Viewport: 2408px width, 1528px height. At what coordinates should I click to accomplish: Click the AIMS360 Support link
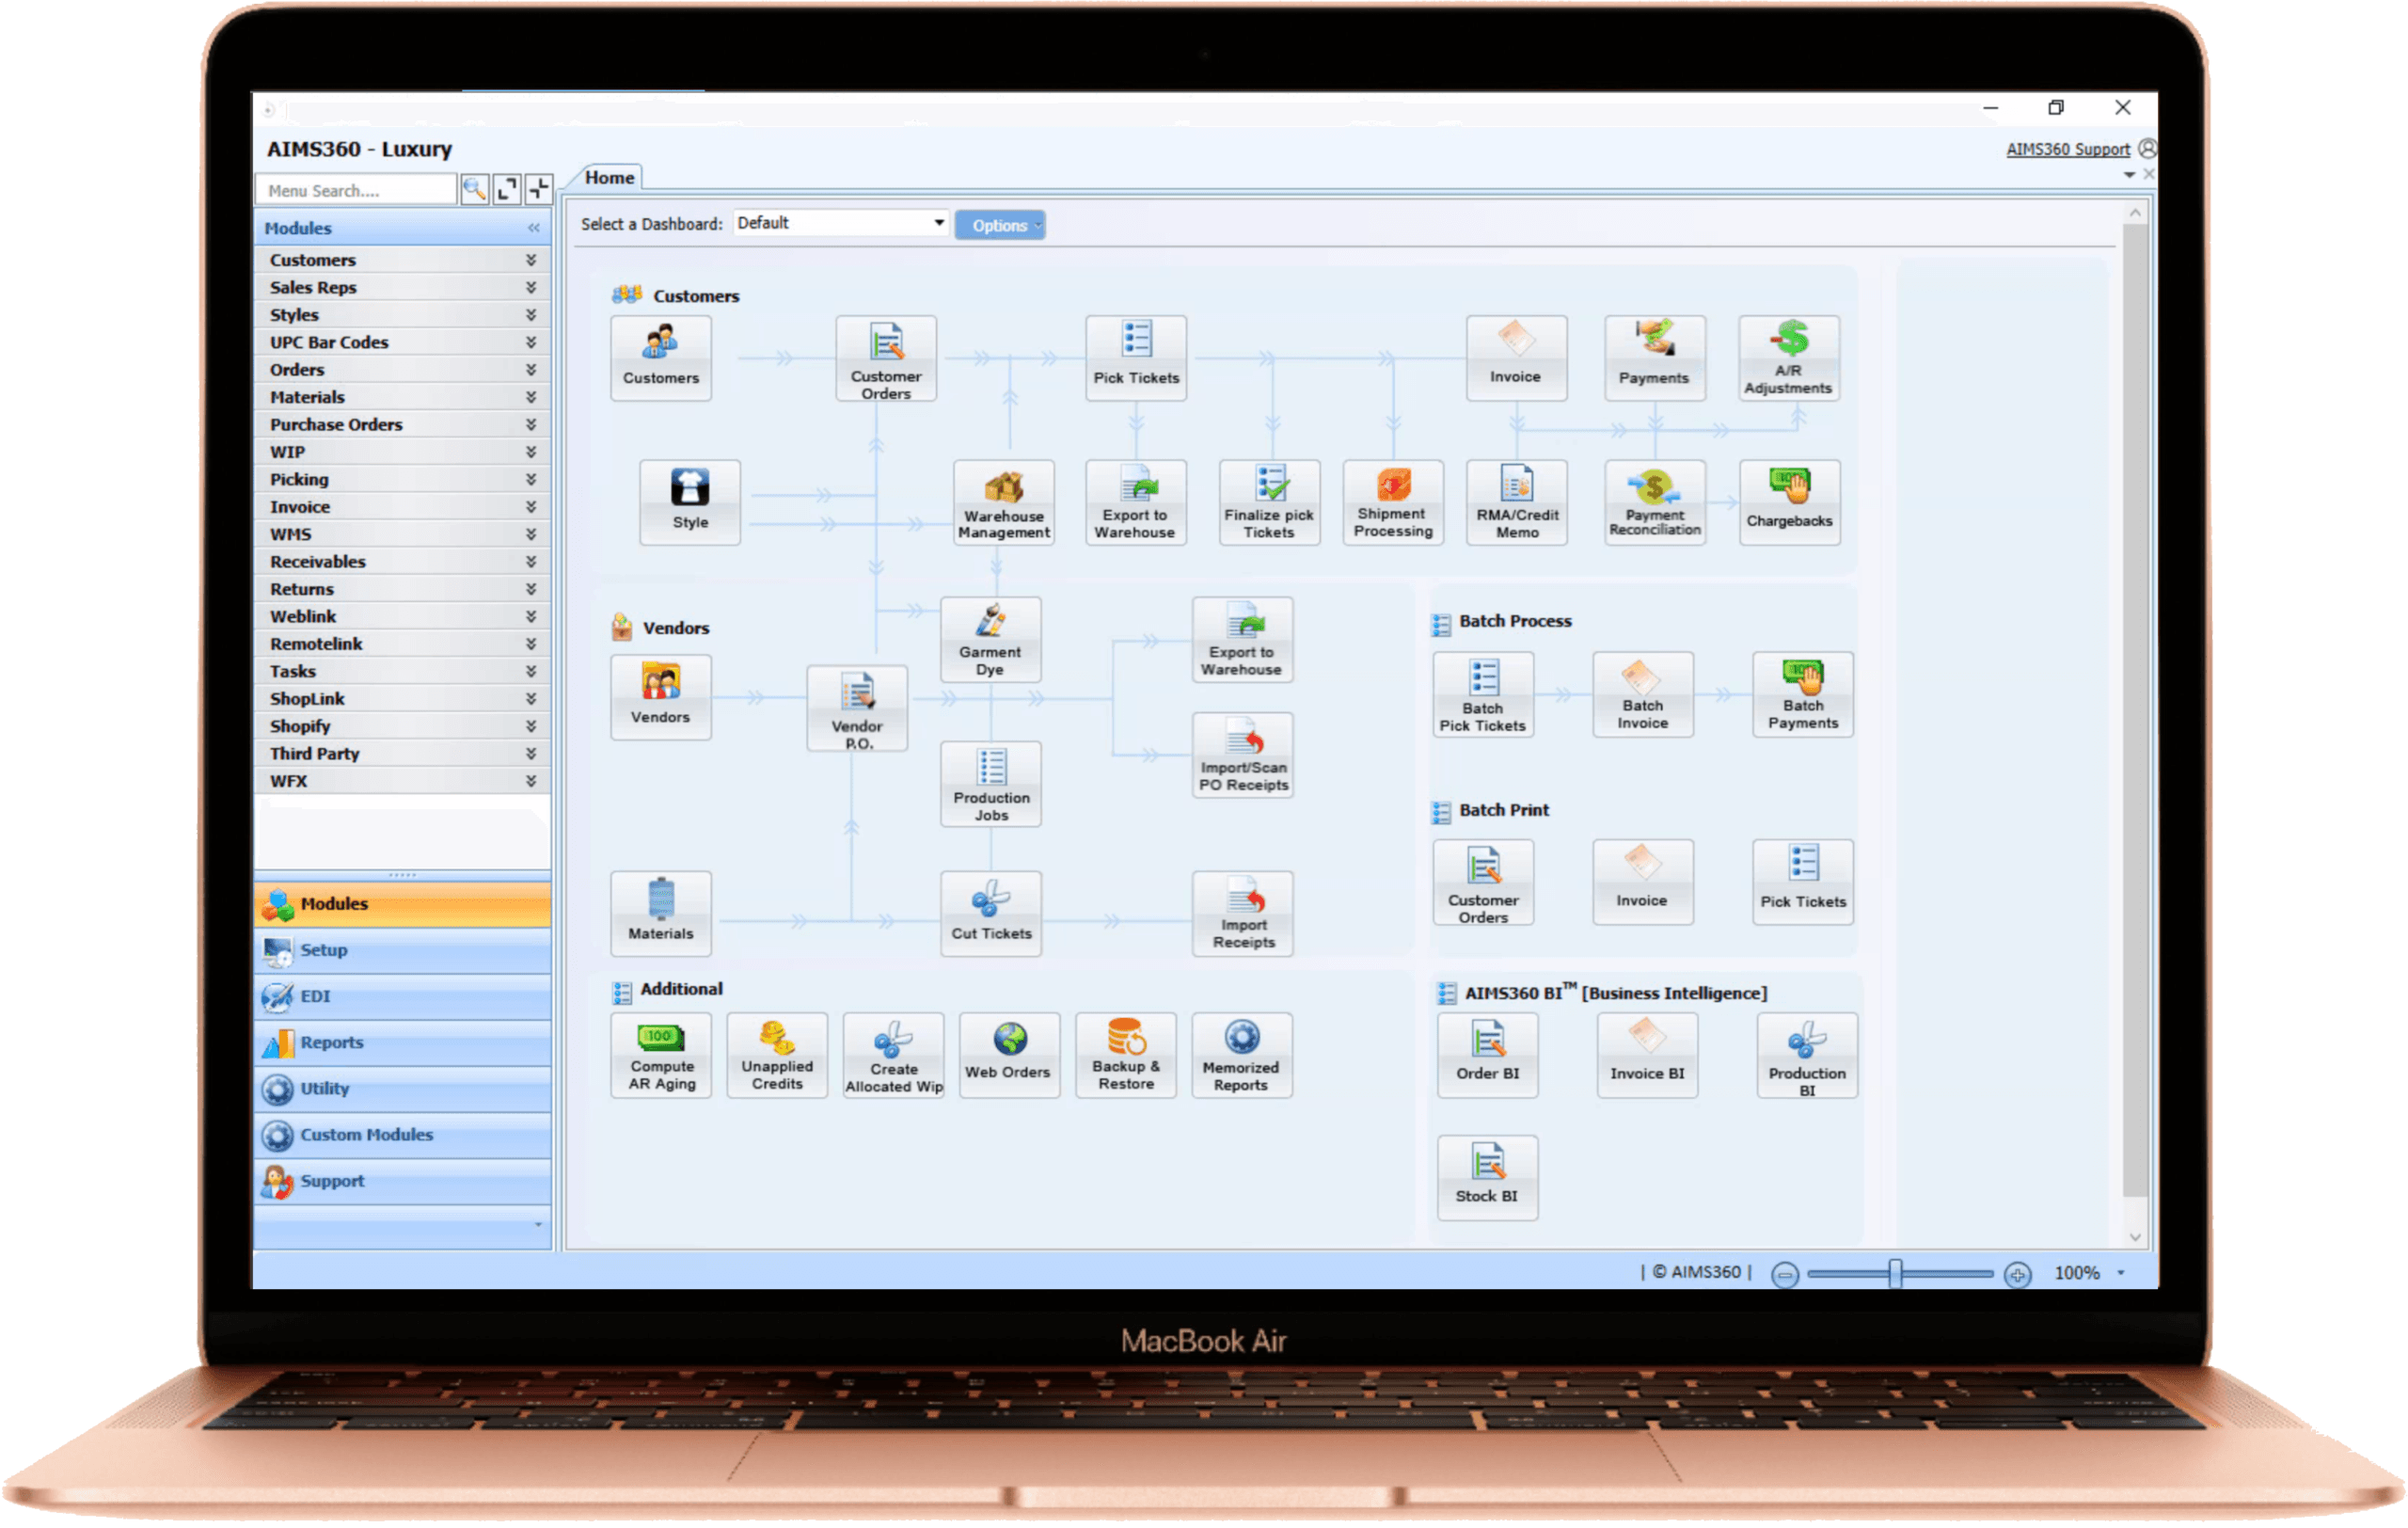(x=2068, y=148)
